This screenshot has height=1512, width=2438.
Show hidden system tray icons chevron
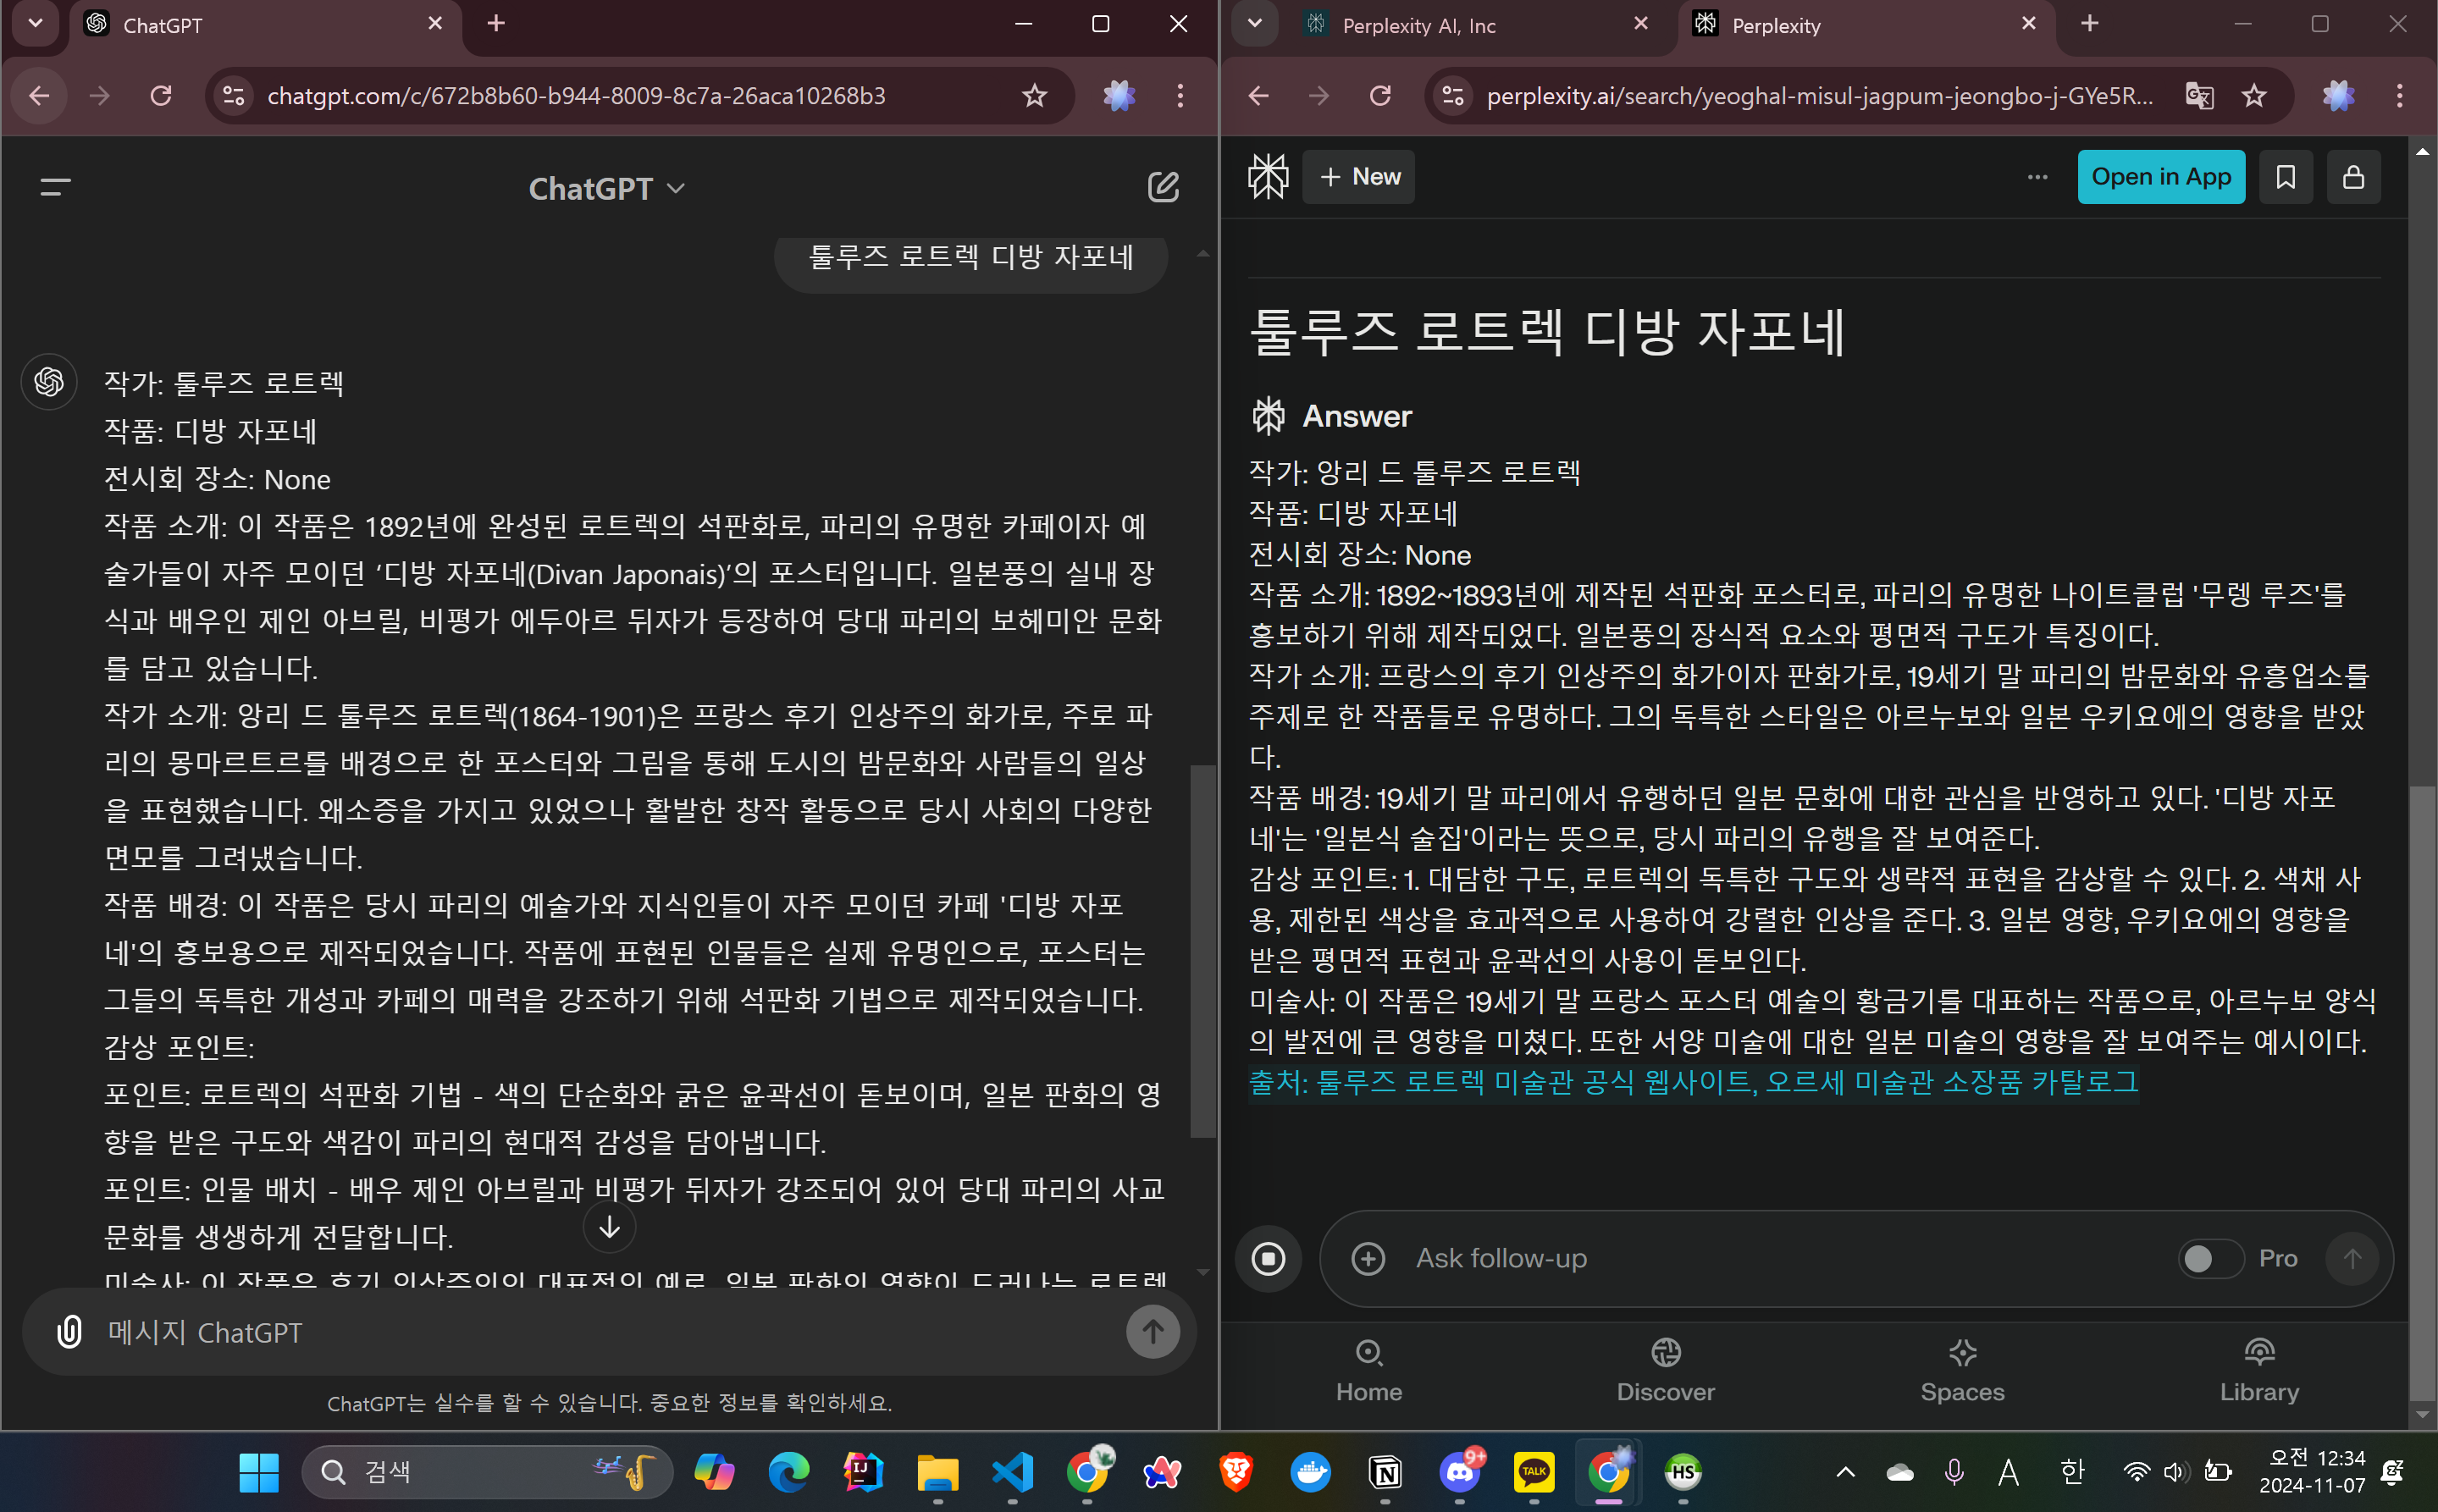tap(1845, 1471)
